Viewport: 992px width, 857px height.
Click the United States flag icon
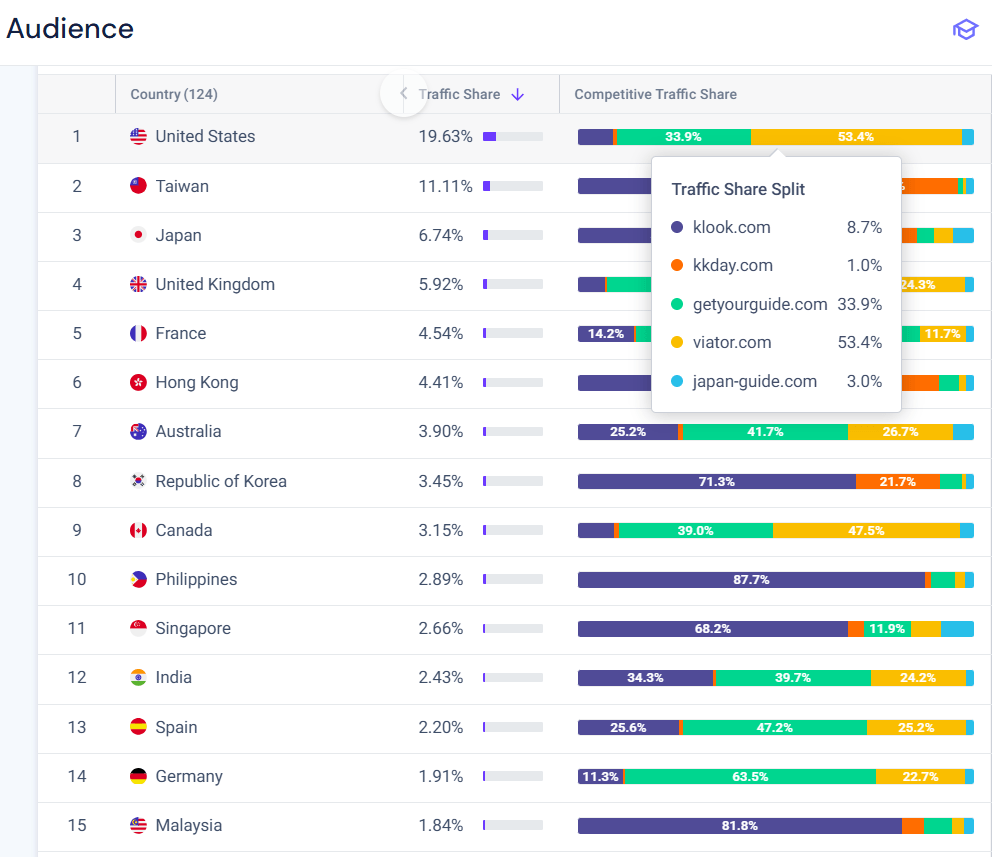(x=138, y=137)
